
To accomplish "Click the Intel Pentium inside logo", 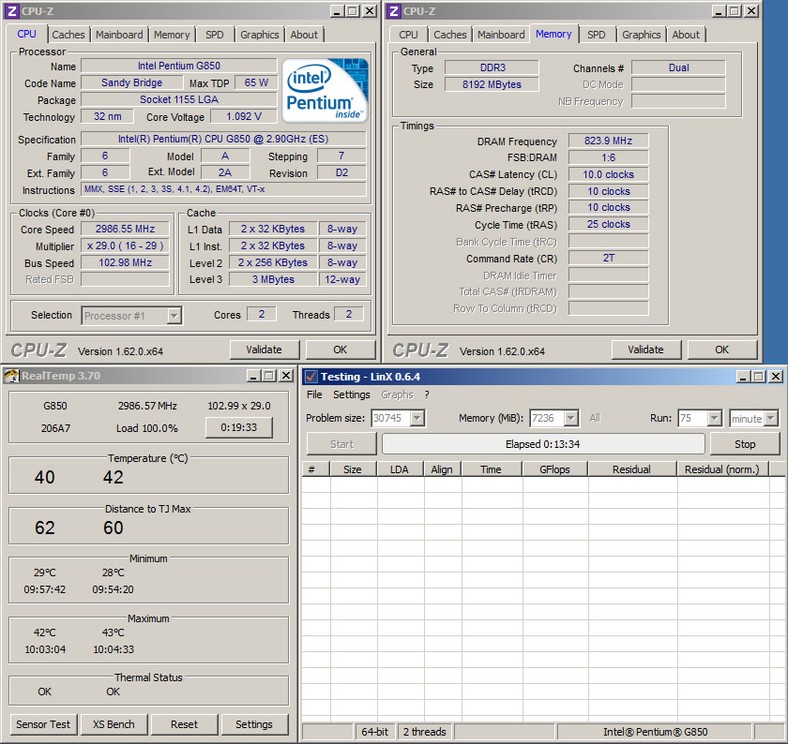I will 325,91.
